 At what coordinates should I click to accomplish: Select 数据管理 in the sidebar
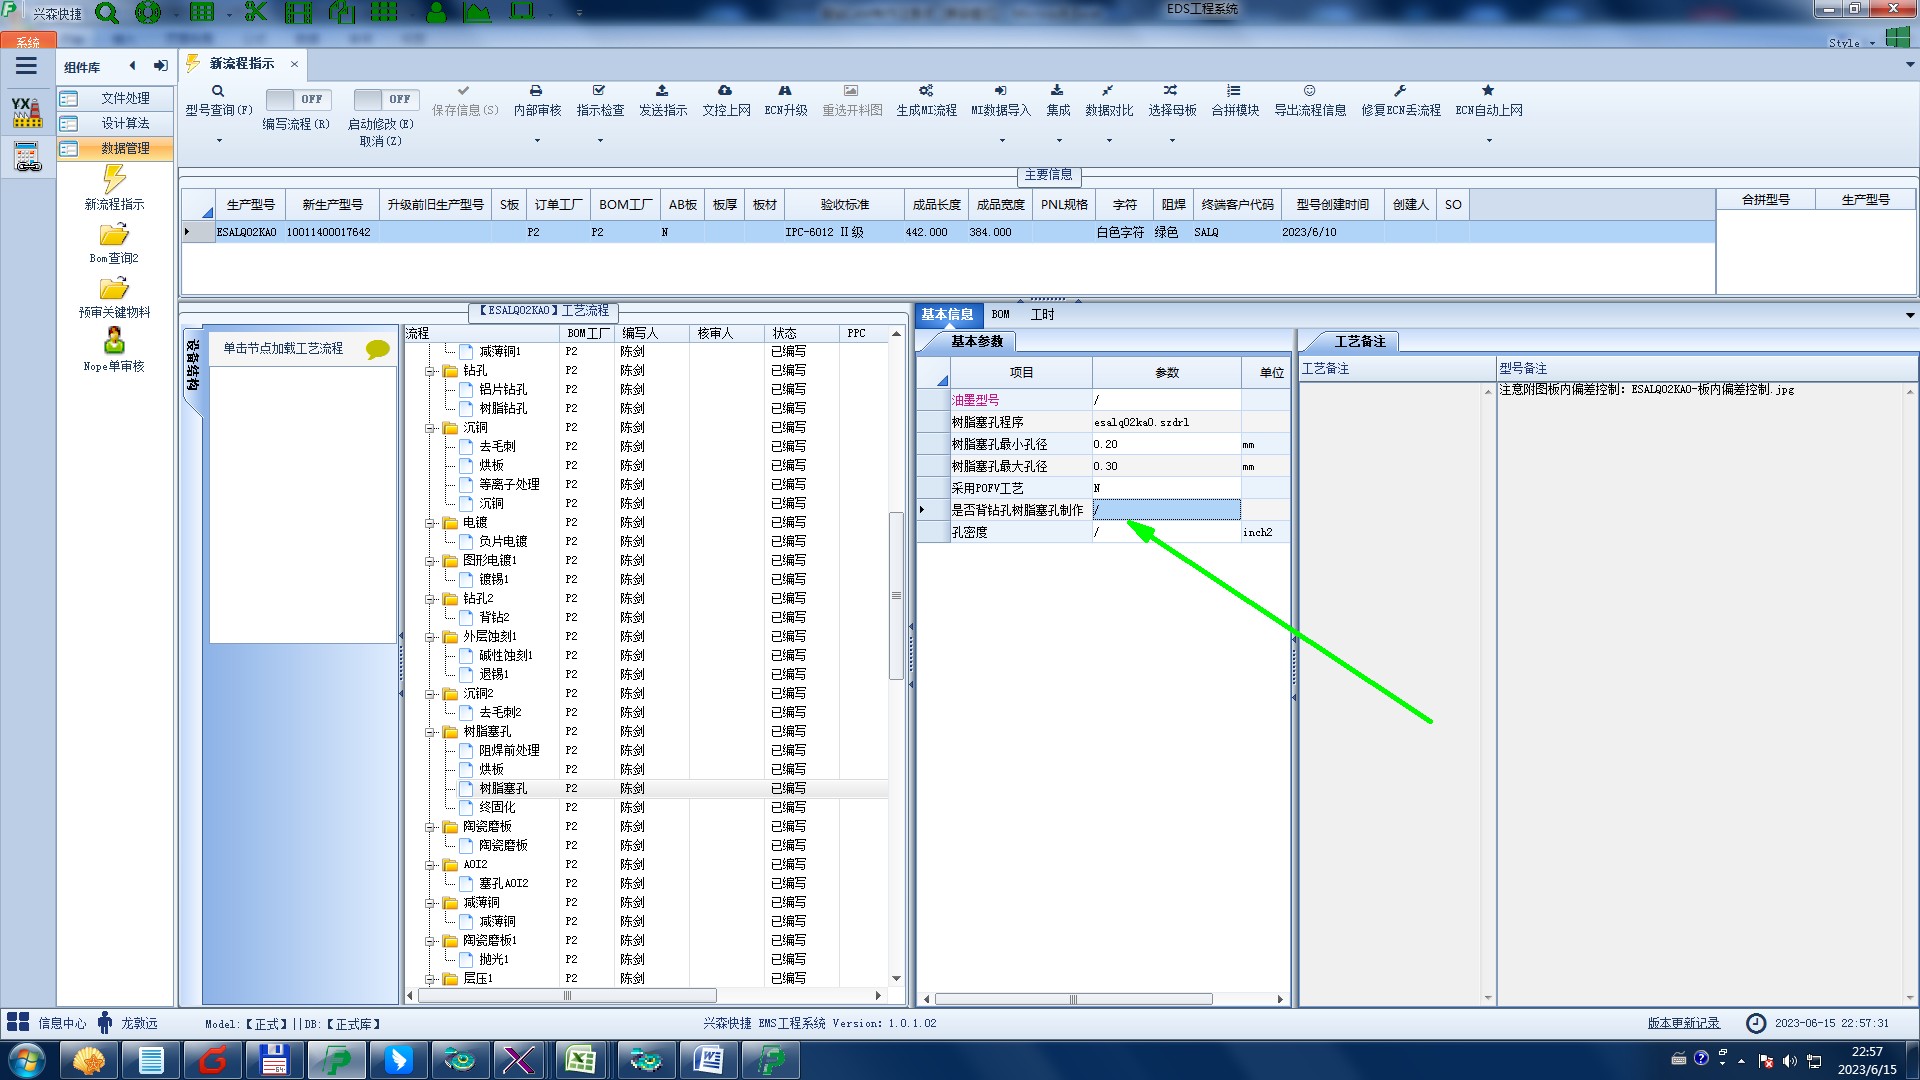(x=124, y=148)
